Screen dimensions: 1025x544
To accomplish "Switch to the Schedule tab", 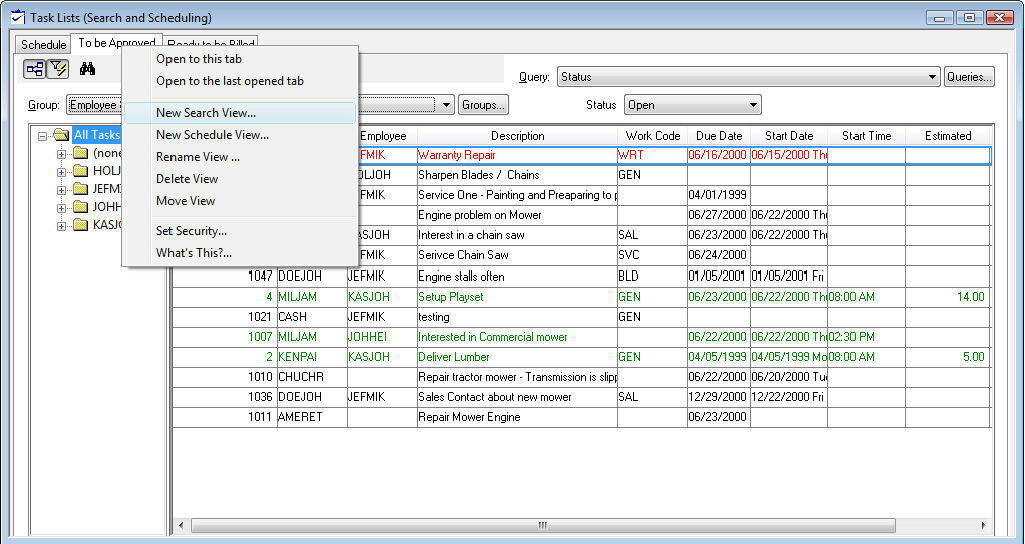I will [x=44, y=45].
